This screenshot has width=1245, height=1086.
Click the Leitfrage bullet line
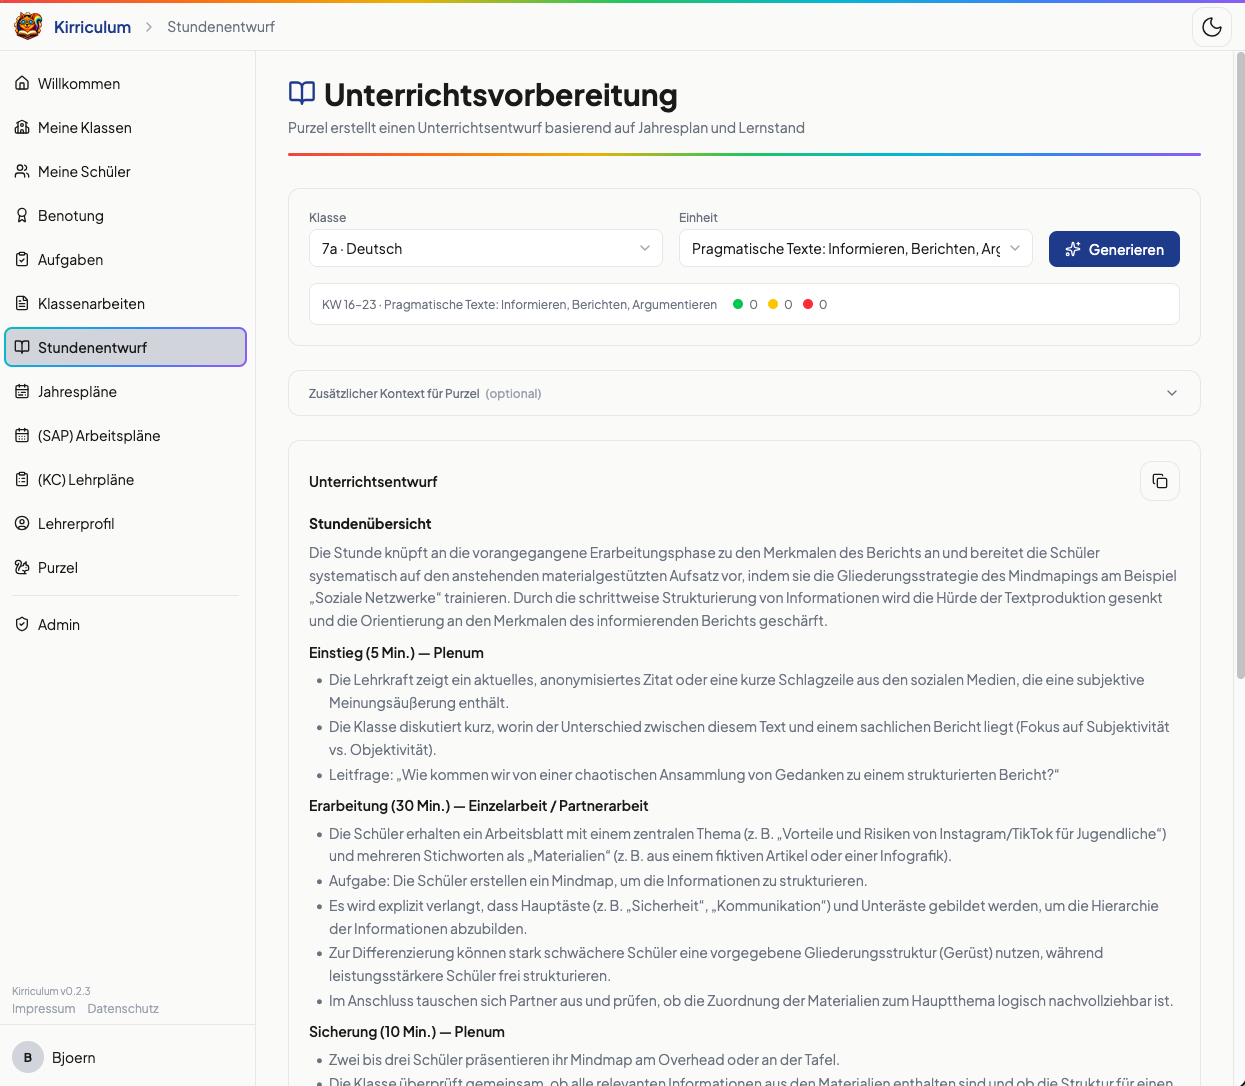(694, 774)
